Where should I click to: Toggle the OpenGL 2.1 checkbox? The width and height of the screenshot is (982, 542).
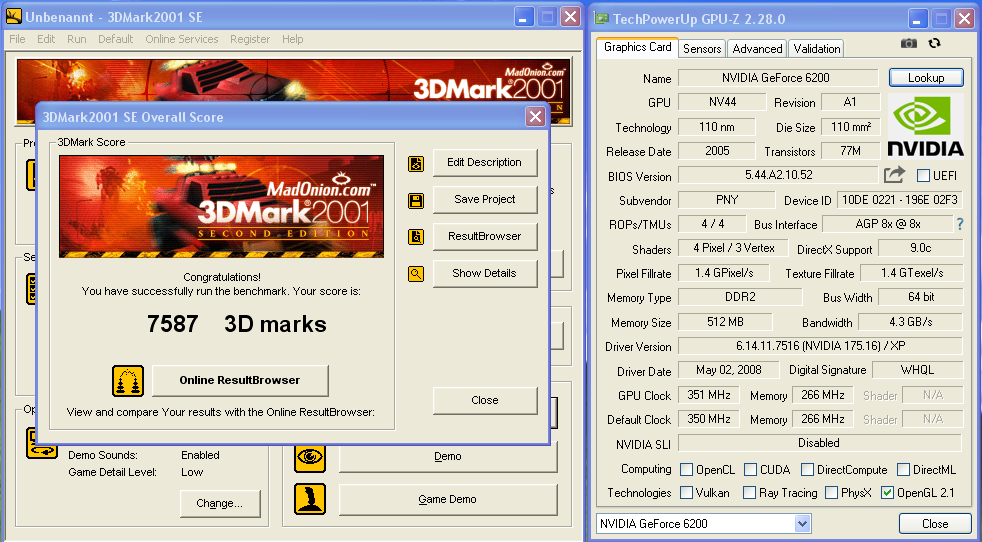(887, 492)
